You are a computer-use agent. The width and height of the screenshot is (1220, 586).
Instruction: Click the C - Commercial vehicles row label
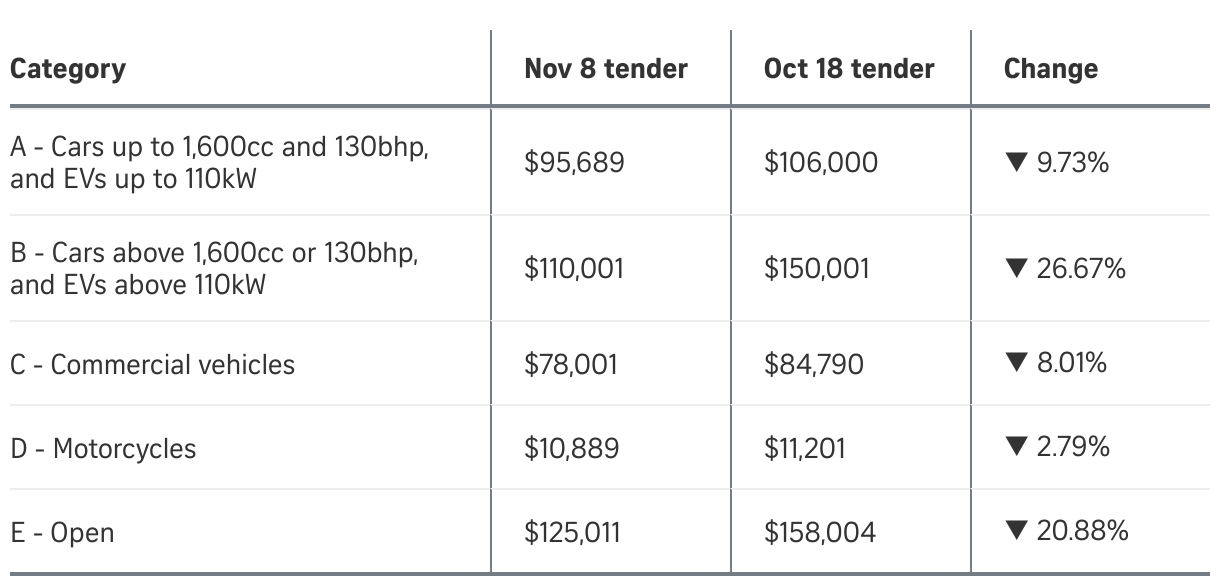point(153,364)
